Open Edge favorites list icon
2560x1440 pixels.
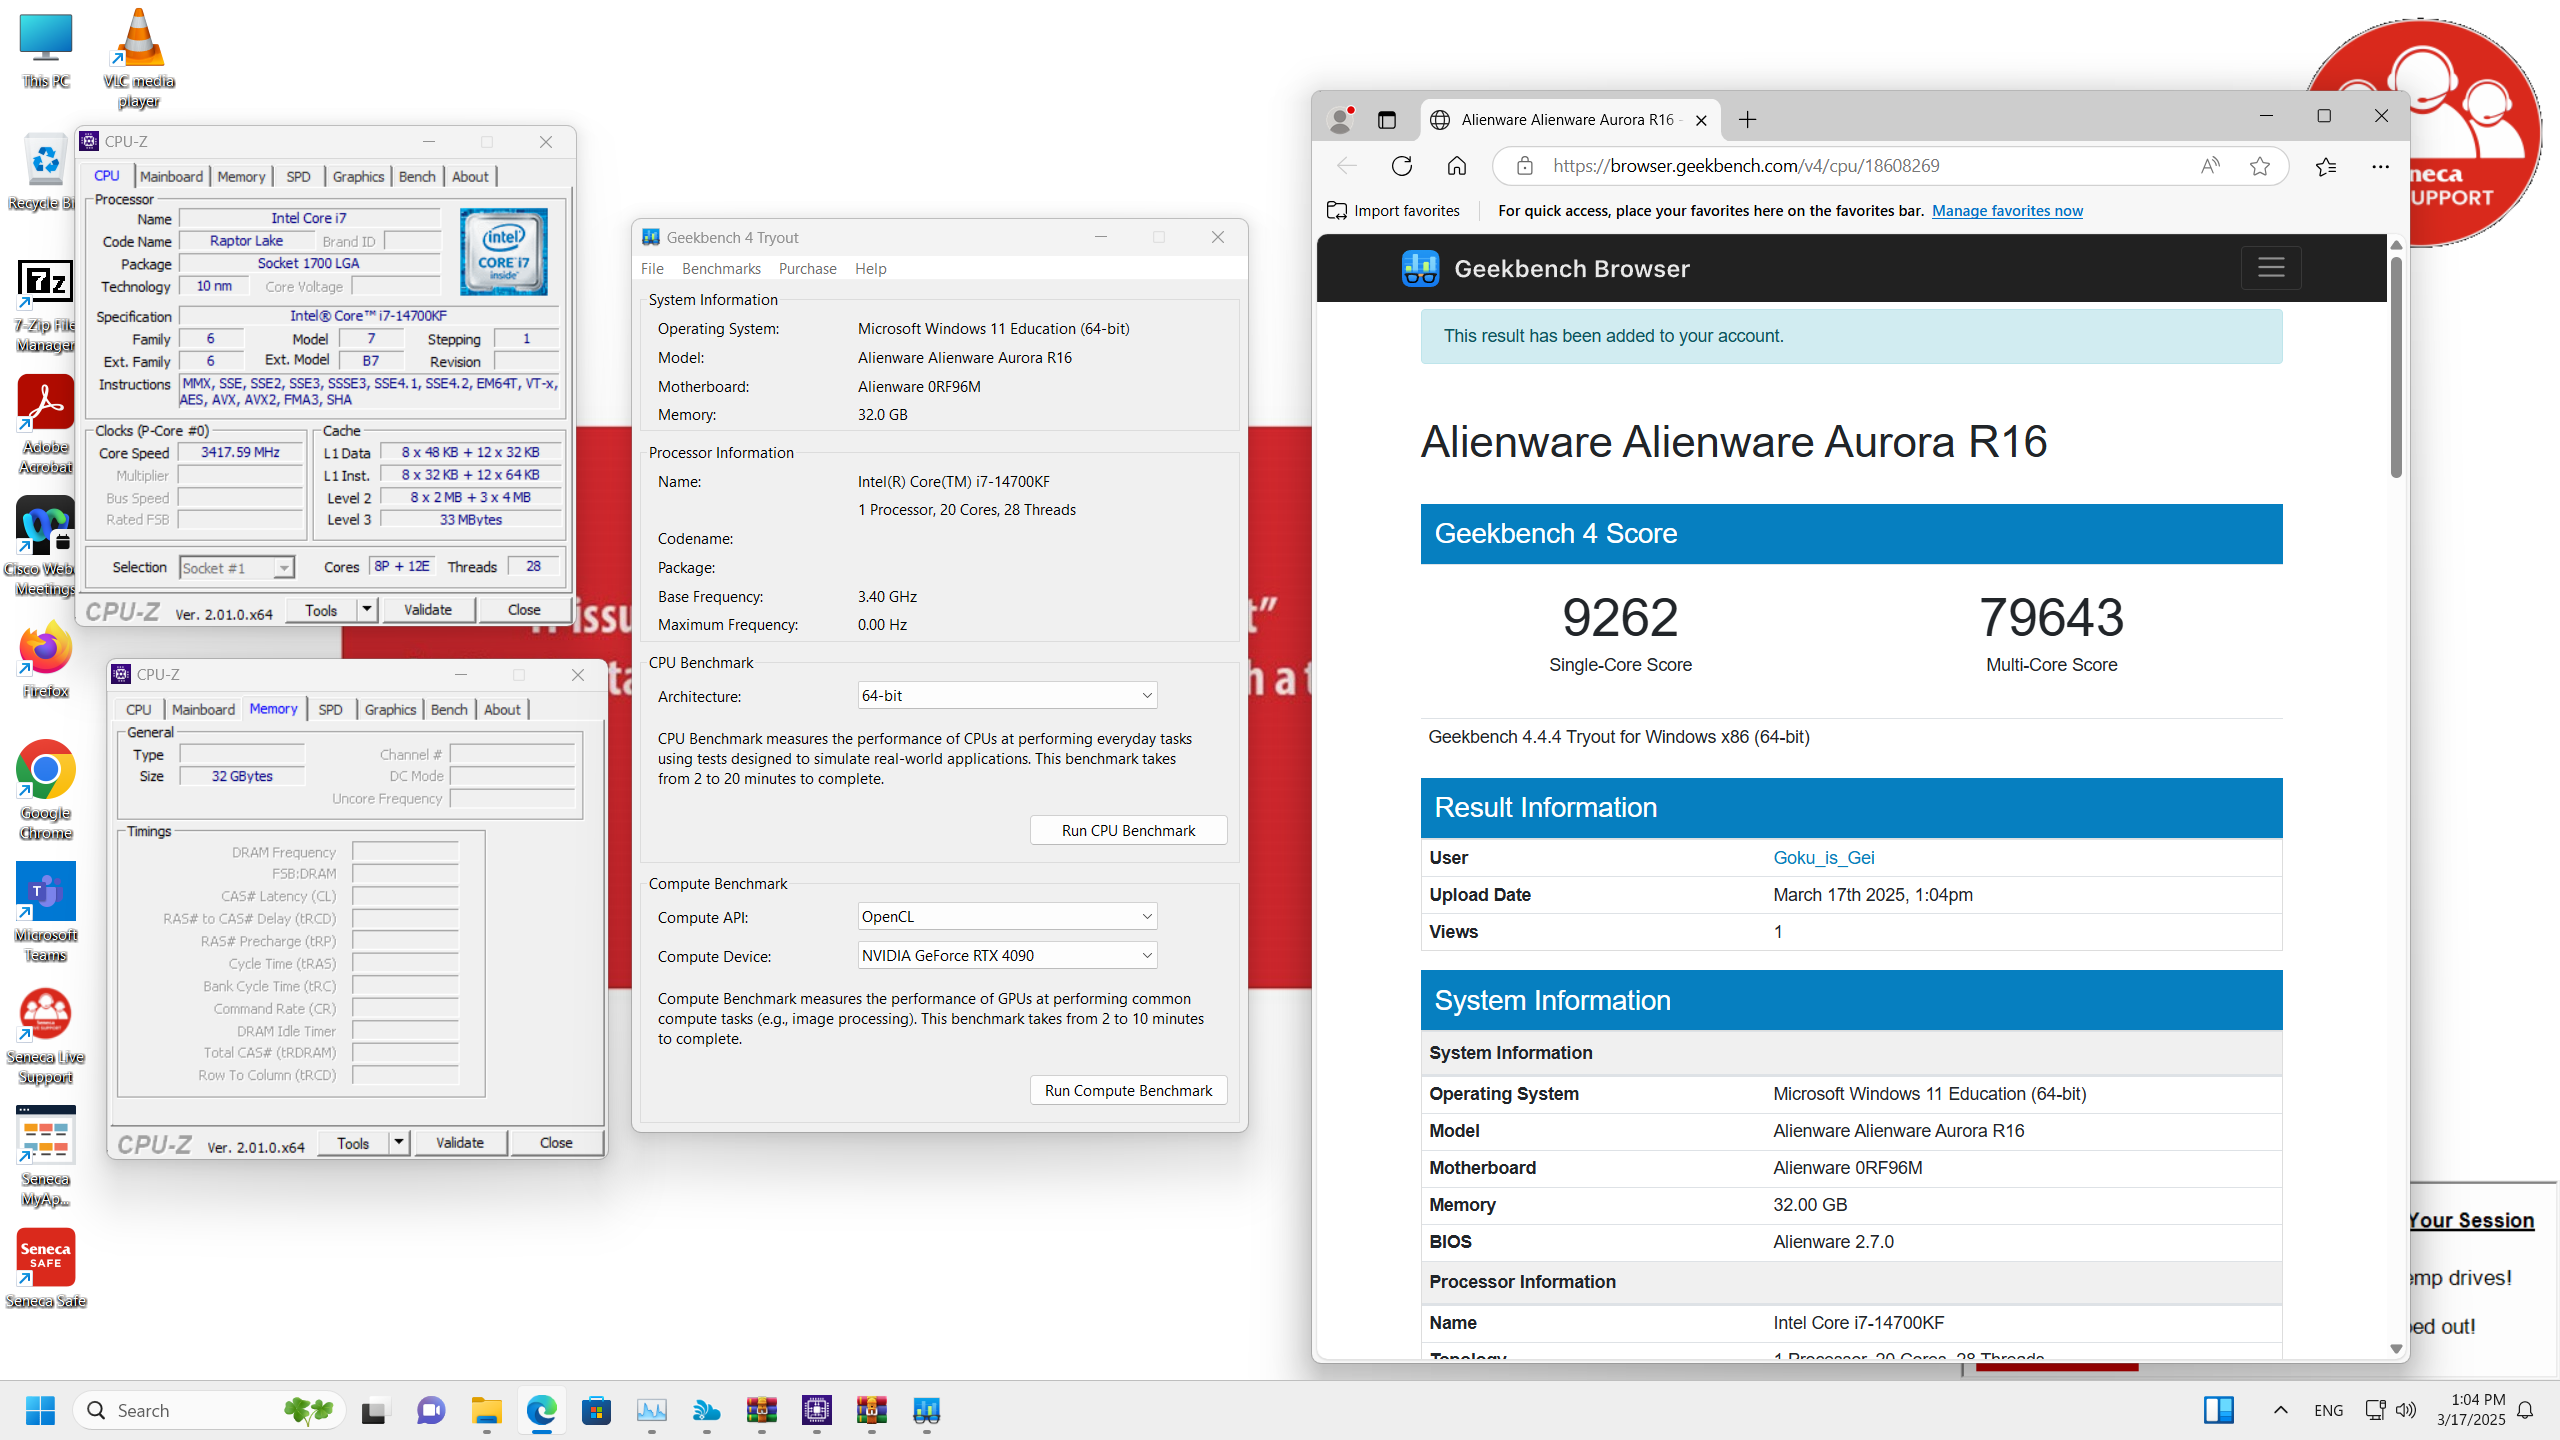pyautogui.click(x=2326, y=166)
